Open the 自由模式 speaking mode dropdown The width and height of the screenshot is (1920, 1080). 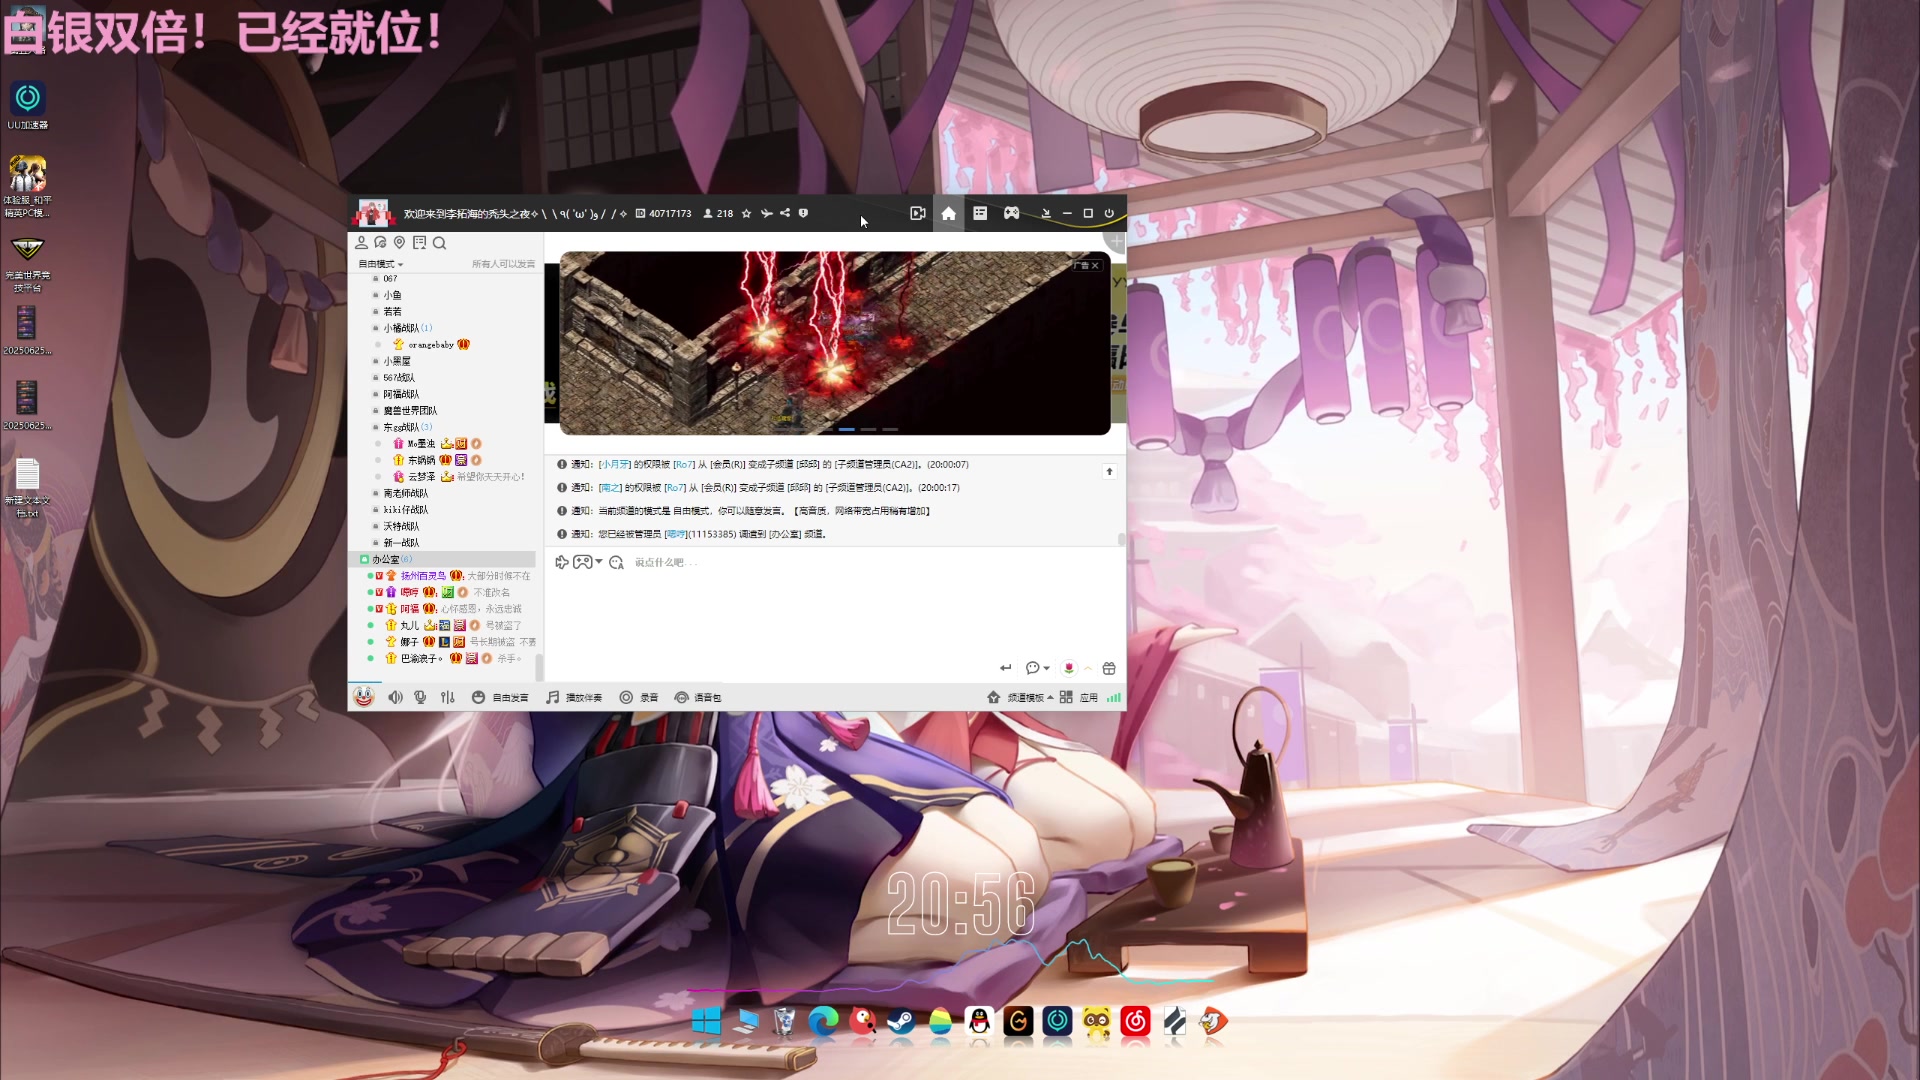point(381,264)
